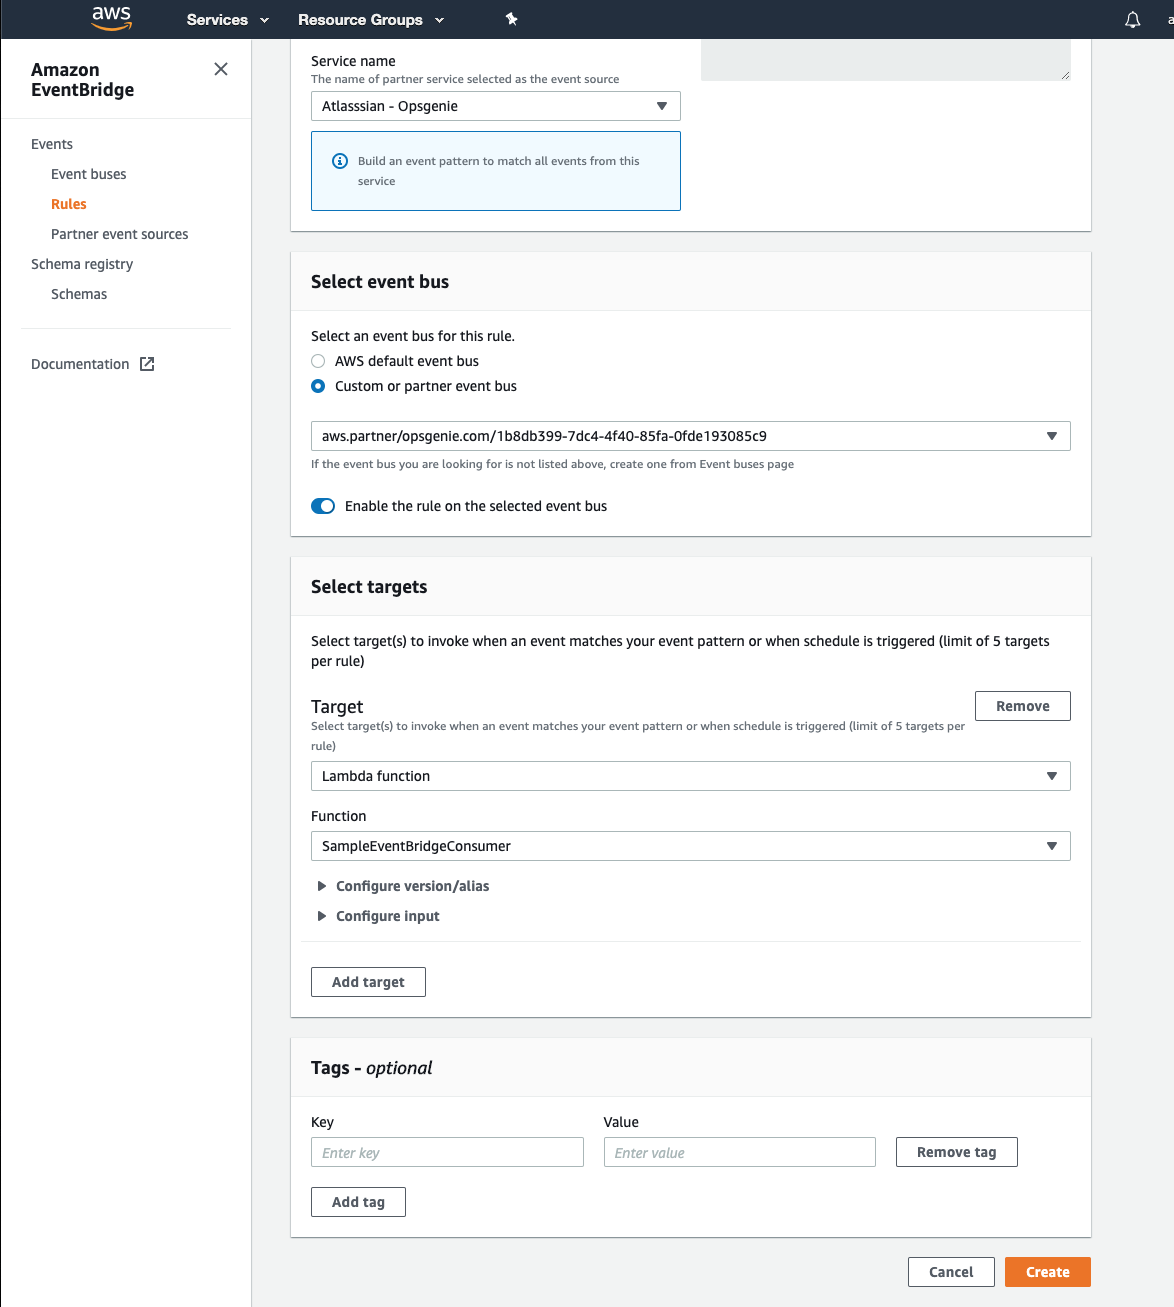The height and width of the screenshot is (1307, 1174).
Task: Click the info icon in event pattern notice
Action: [x=340, y=161]
